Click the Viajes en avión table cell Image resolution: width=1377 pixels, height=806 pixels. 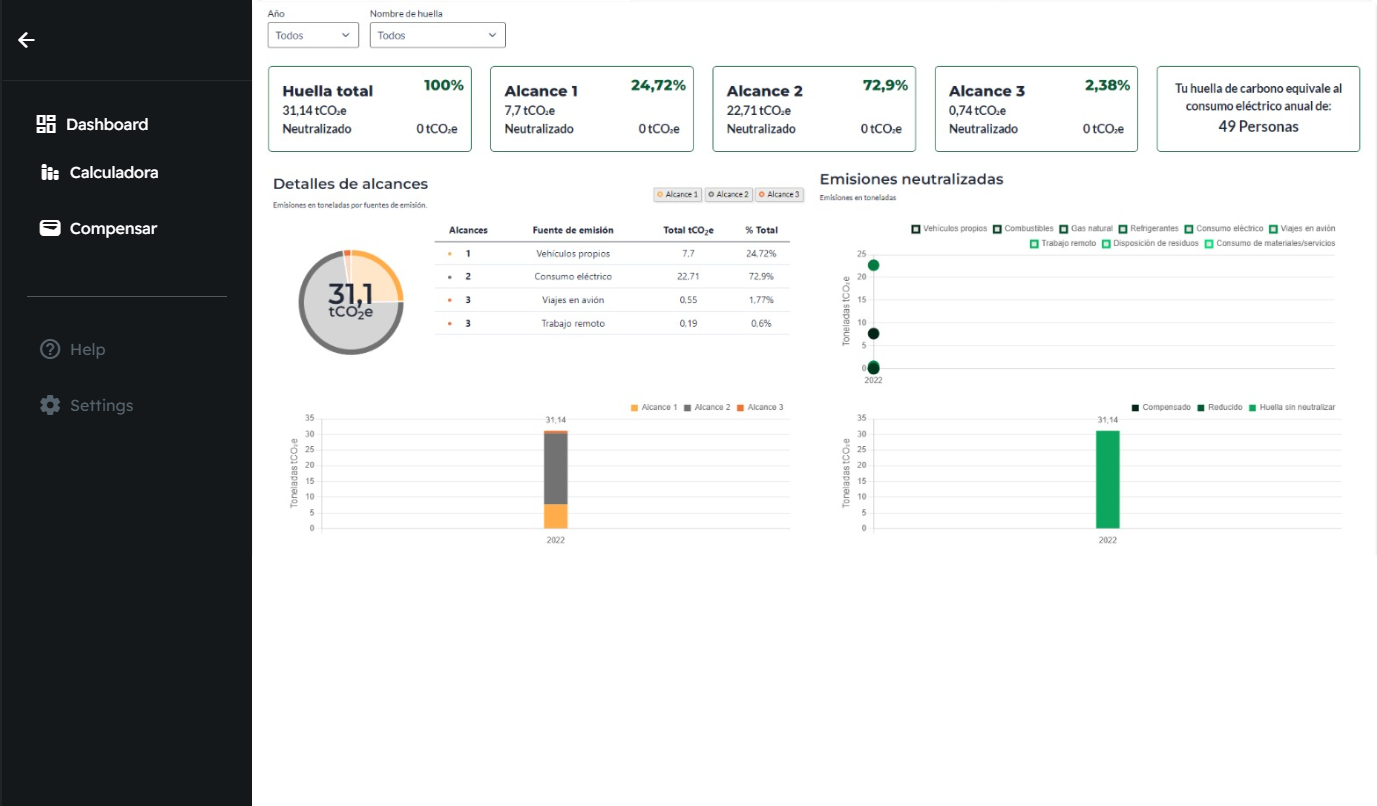pos(573,300)
